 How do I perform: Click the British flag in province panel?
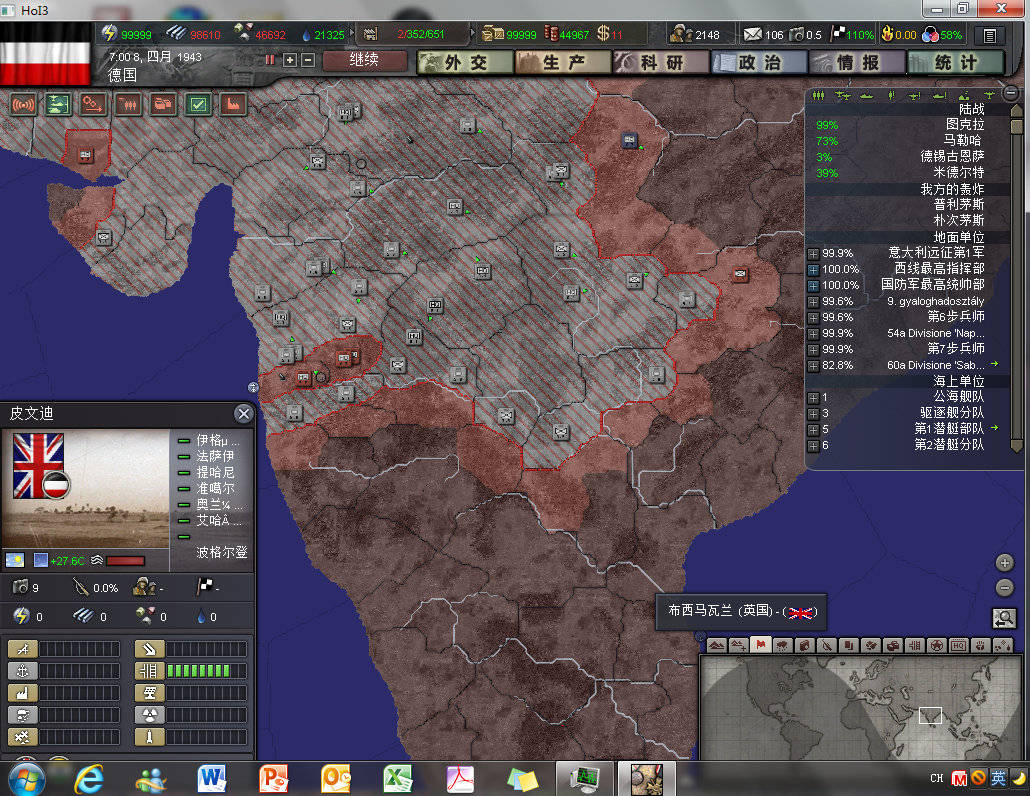point(38,465)
